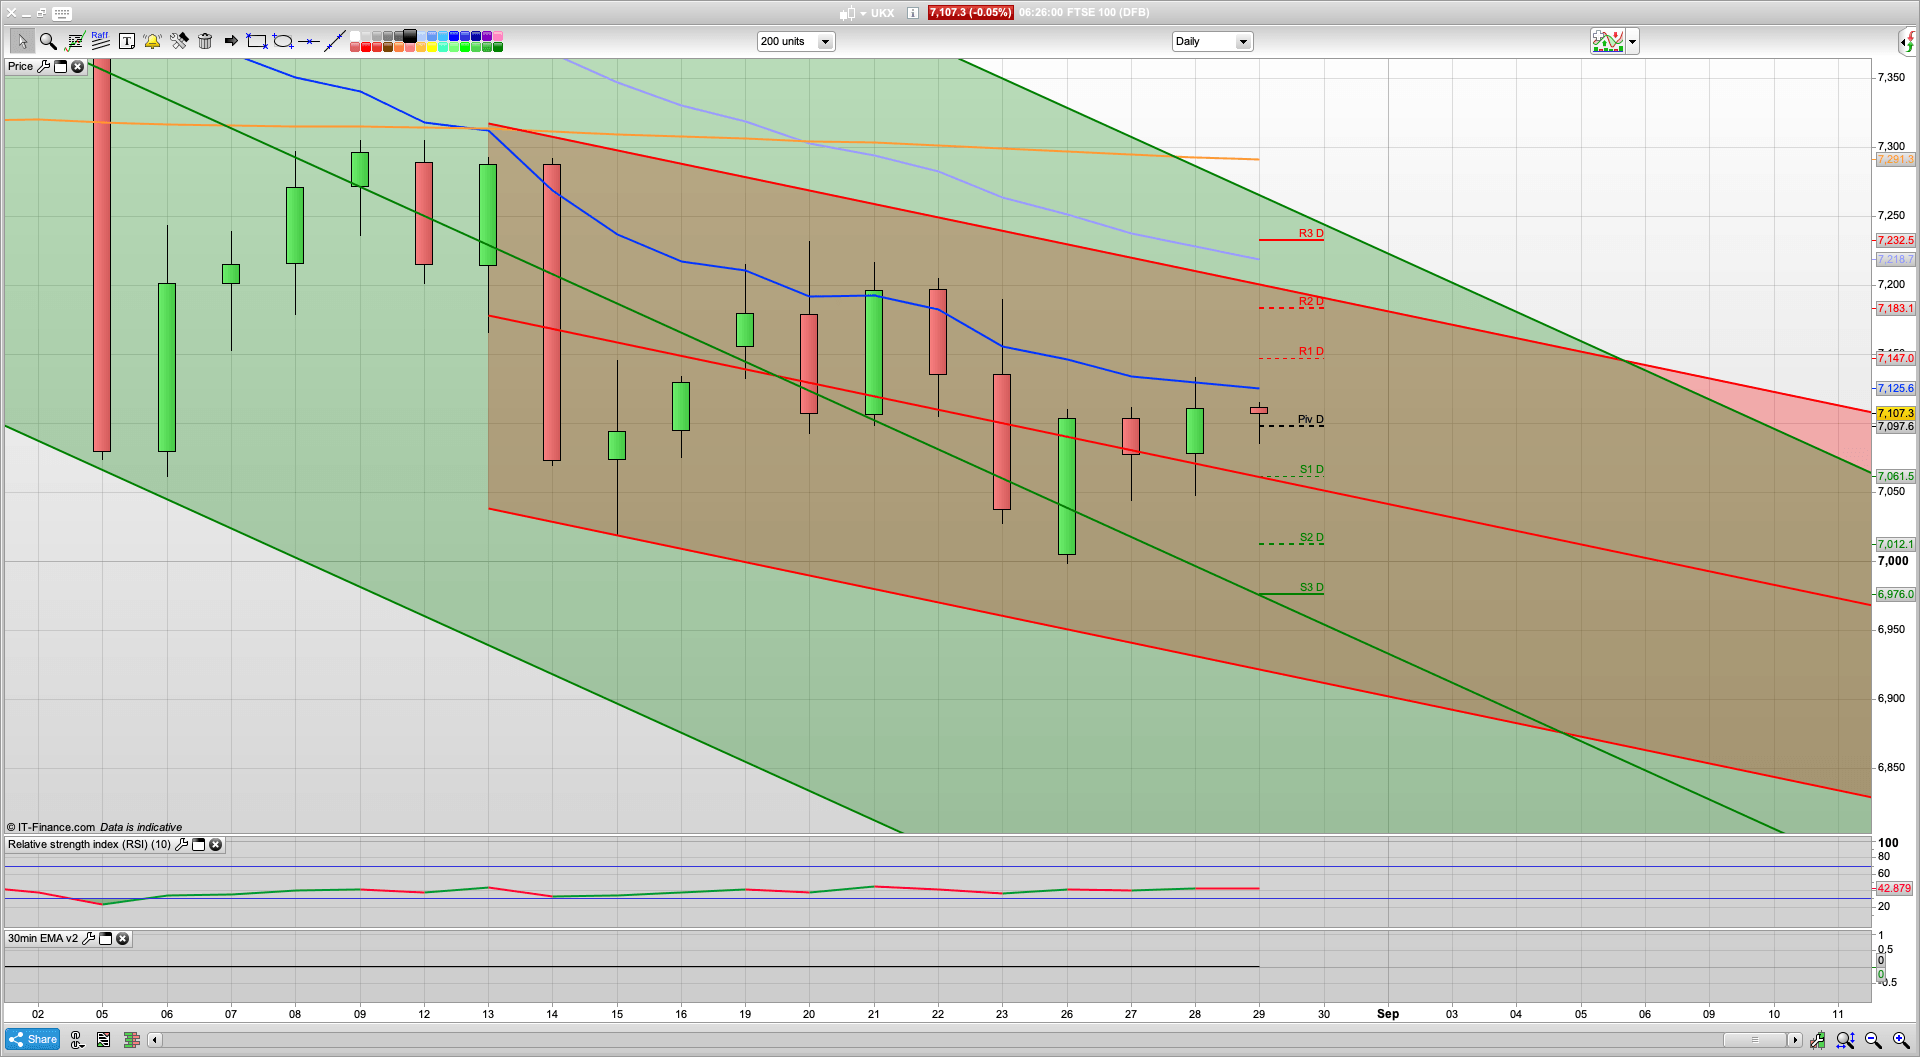Maximize the 30min EMA v2 panel
Viewport: 1920px width, 1057px height.
tap(105, 938)
